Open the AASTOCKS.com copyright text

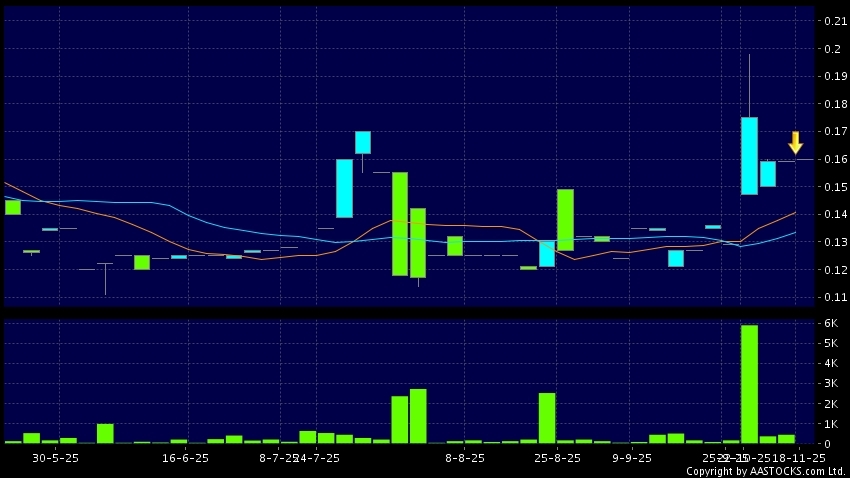[x=756, y=470]
